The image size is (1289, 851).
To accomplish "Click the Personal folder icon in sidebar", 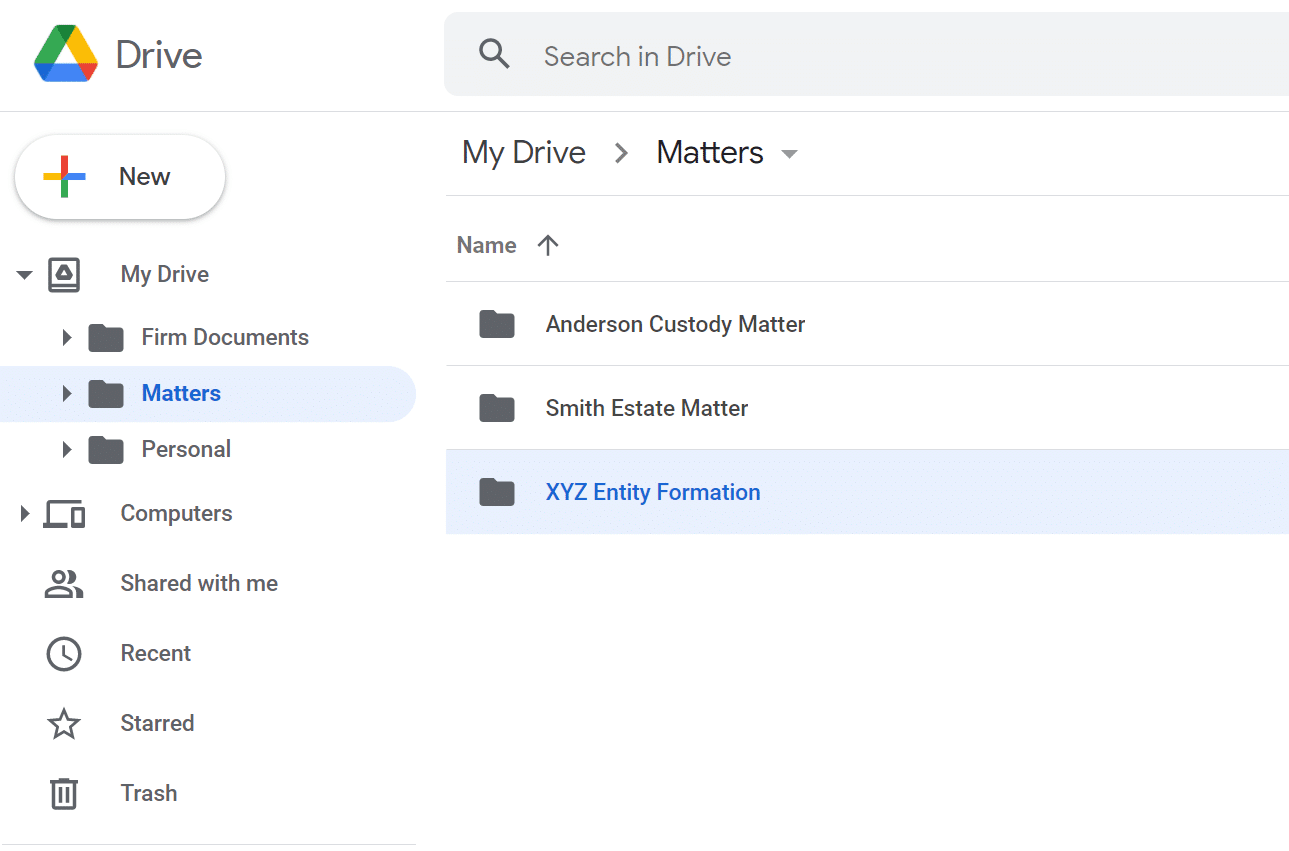I will pos(106,450).
